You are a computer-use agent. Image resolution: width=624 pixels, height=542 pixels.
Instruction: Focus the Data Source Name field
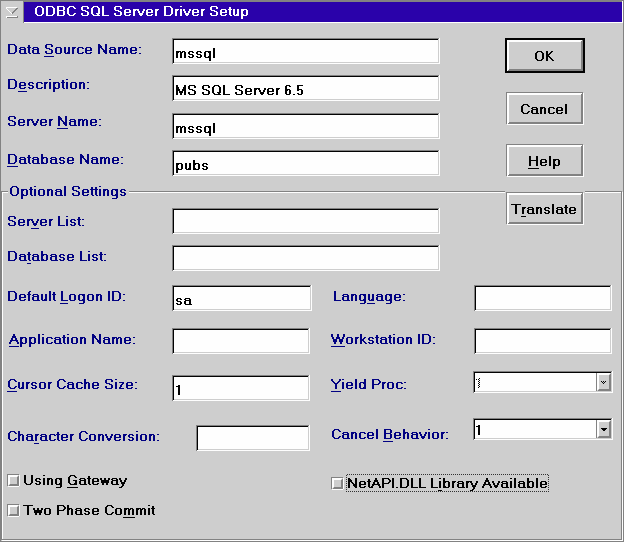[306, 51]
